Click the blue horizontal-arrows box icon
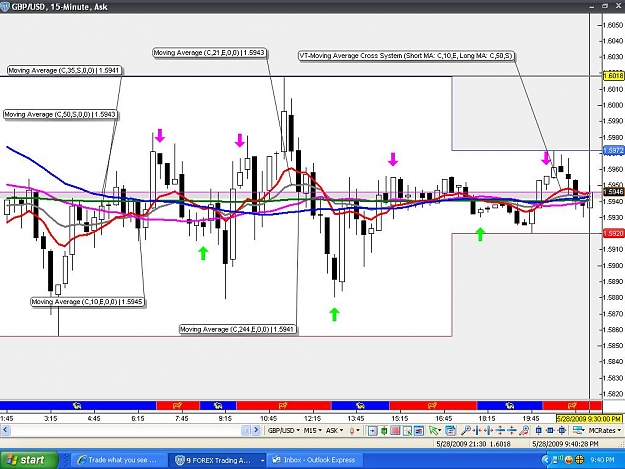Viewport: 625px width, 469px height. [550, 430]
